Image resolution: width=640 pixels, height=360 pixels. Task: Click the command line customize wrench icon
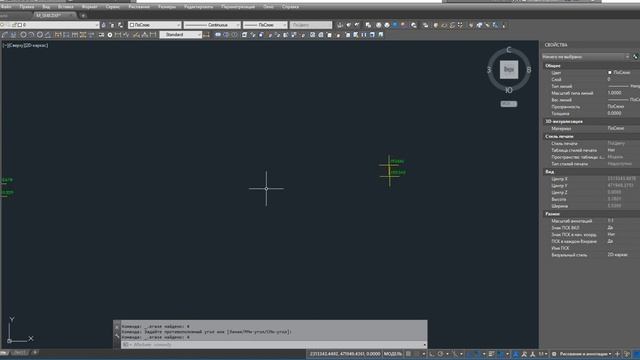117,336
